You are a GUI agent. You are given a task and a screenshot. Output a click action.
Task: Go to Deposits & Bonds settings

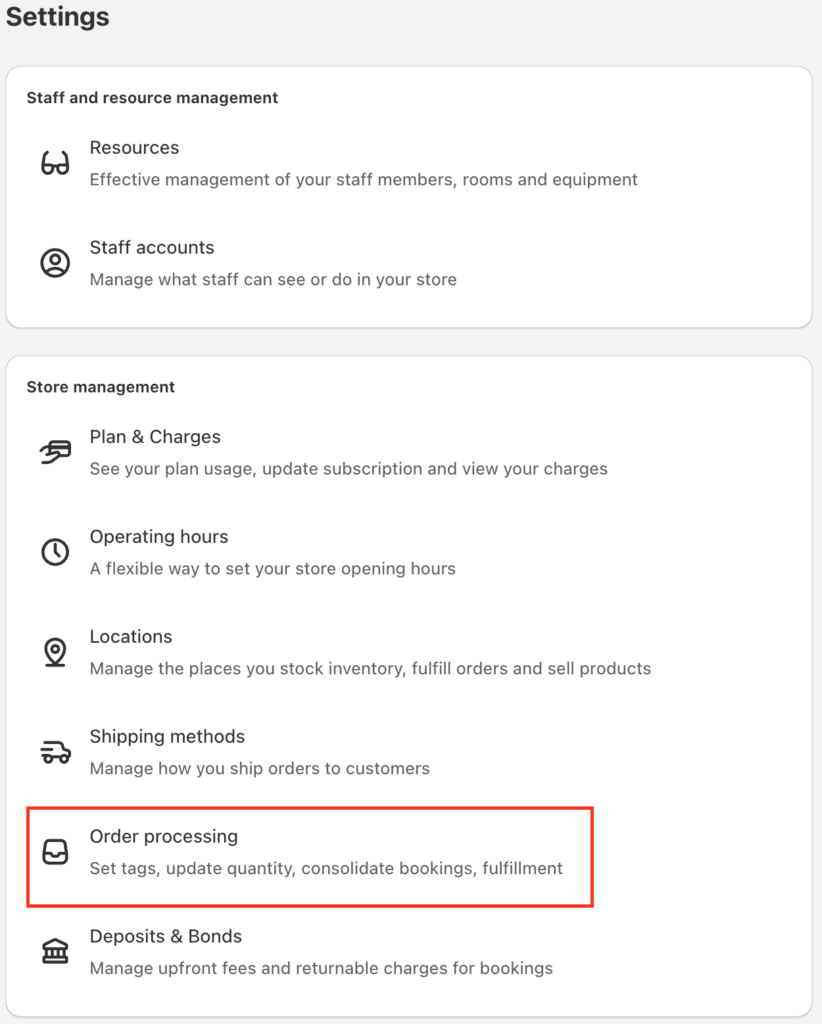click(x=165, y=936)
